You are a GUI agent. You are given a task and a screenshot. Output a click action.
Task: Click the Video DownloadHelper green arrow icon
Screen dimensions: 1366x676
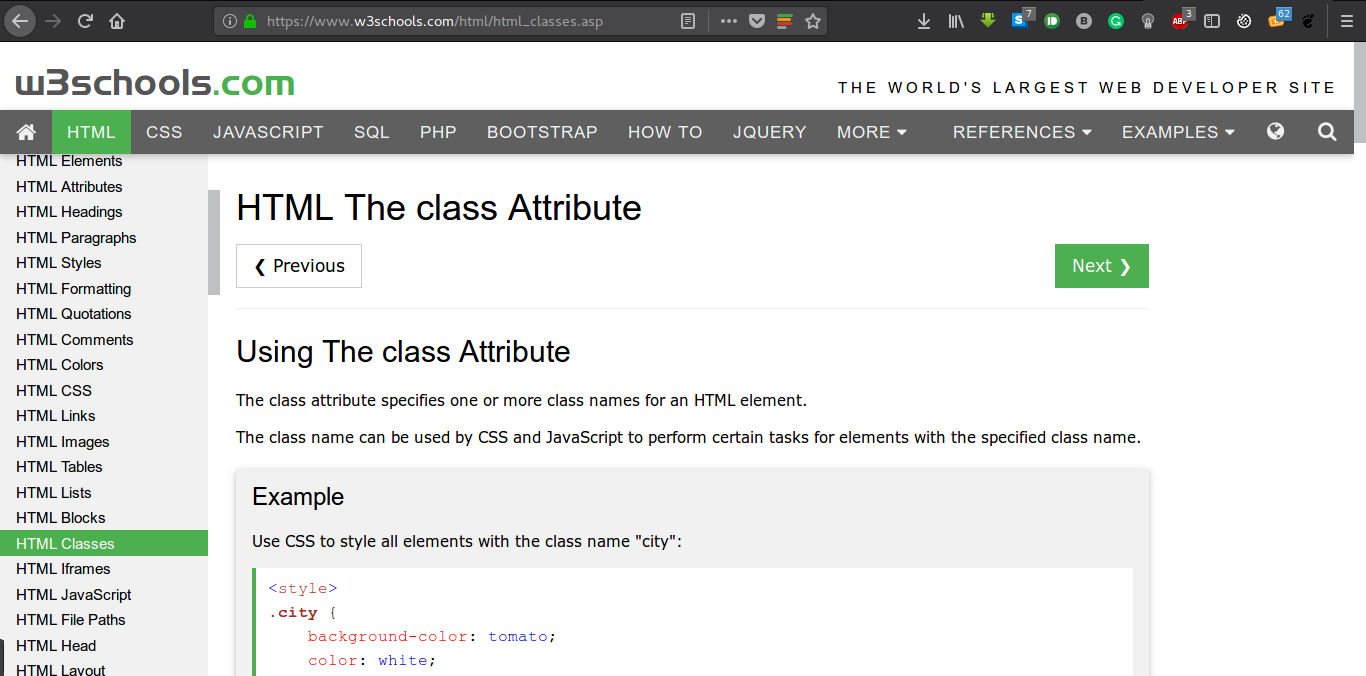click(x=987, y=20)
